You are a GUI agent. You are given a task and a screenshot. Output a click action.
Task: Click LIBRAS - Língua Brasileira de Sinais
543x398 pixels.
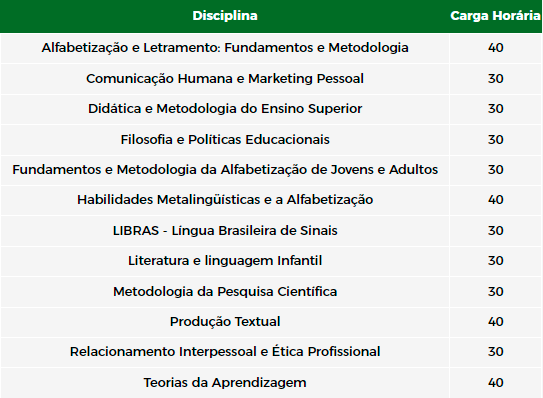pyautogui.click(x=225, y=231)
